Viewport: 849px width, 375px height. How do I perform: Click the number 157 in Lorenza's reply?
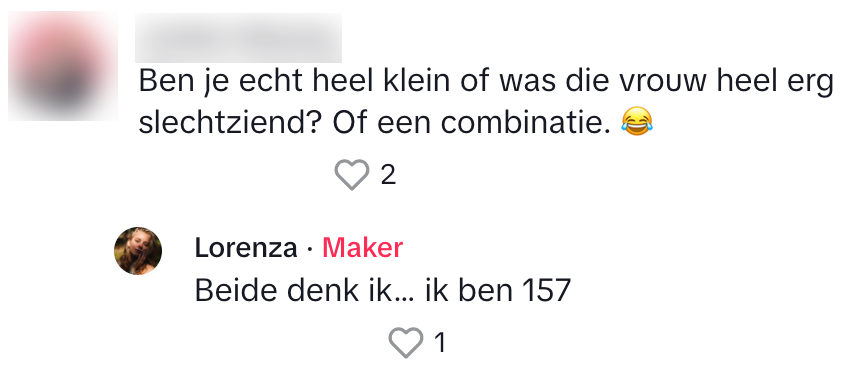tap(547, 291)
